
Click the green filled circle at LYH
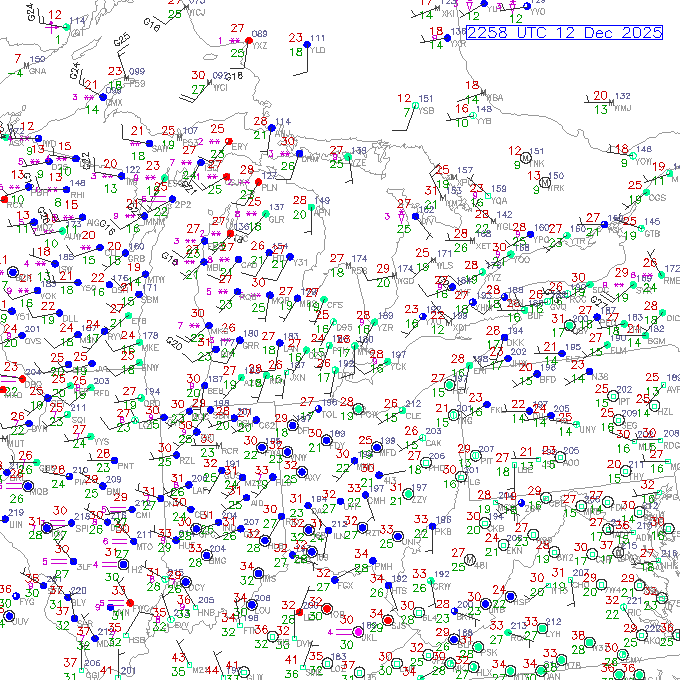click(542, 628)
